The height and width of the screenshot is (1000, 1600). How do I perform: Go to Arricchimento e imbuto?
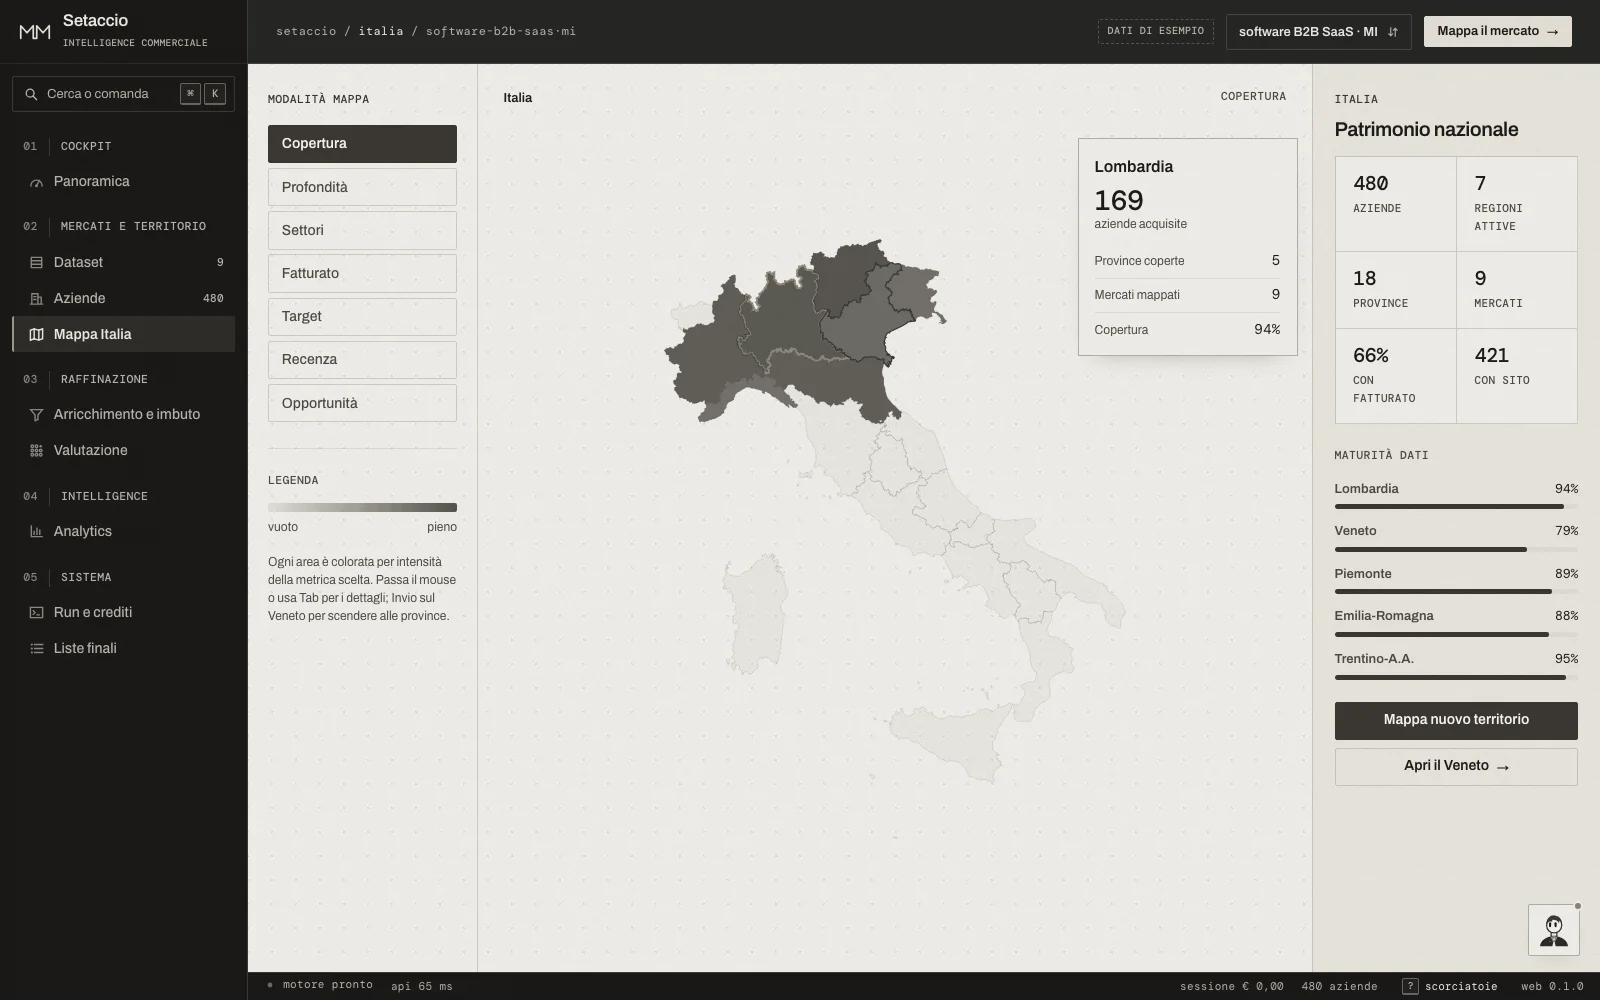click(123, 415)
